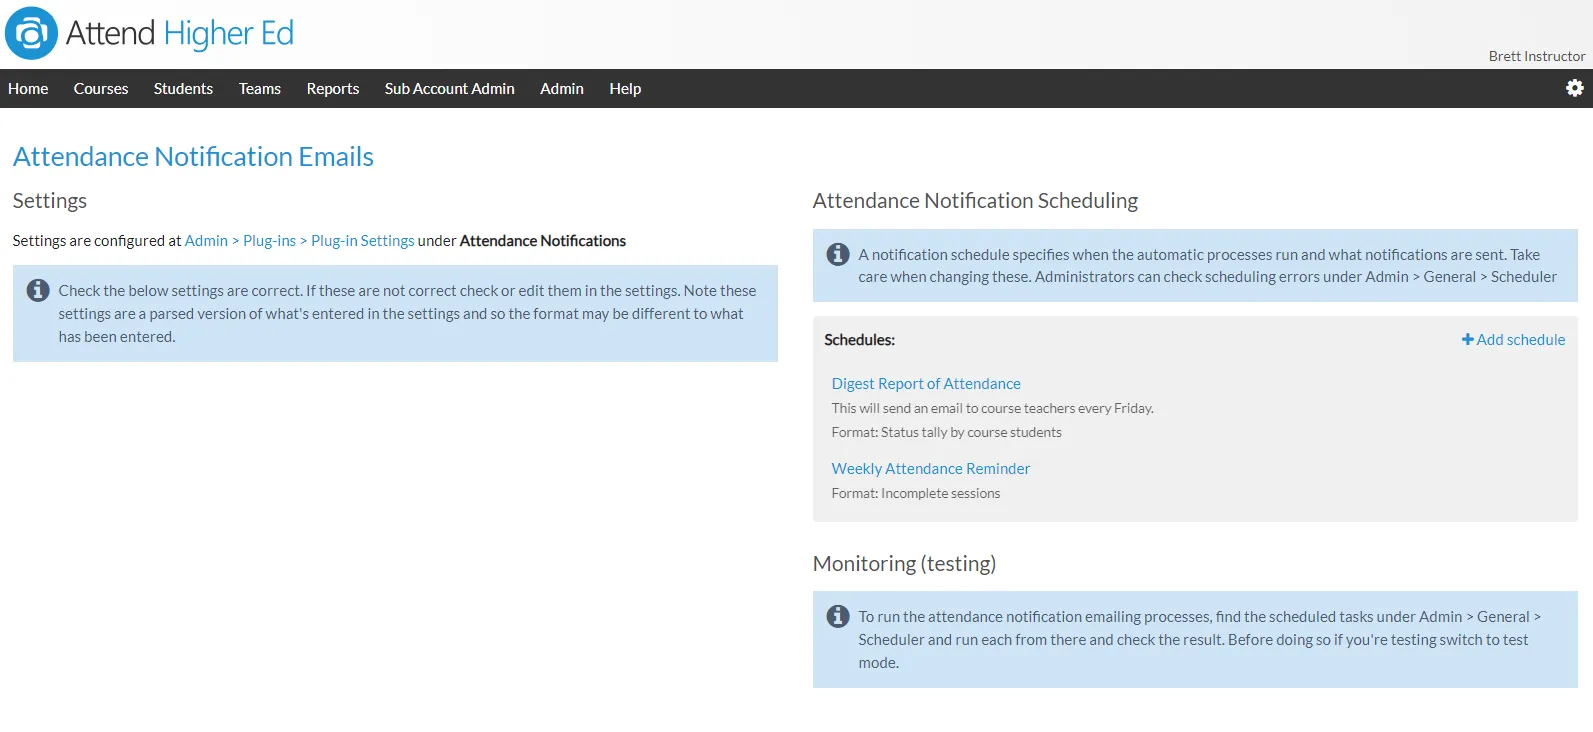1593x732 pixels.
Task: Follow the Admin breadcrumb link in Settings
Action: click(x=206, y=240)
